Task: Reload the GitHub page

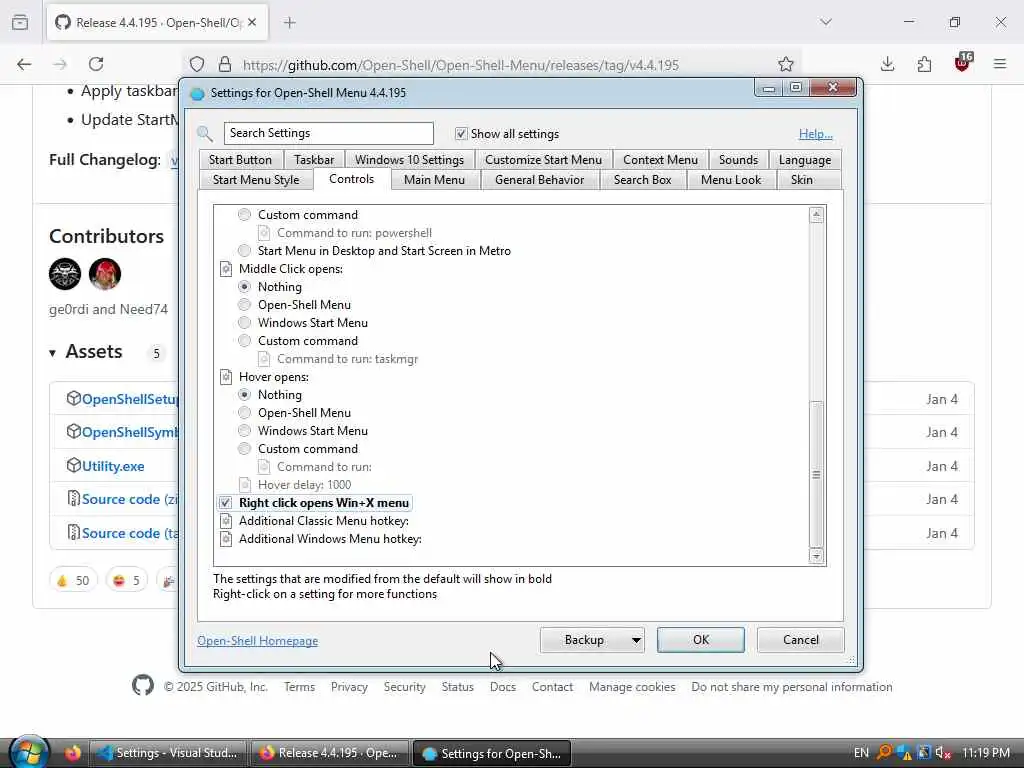Action: click(96, 64)
